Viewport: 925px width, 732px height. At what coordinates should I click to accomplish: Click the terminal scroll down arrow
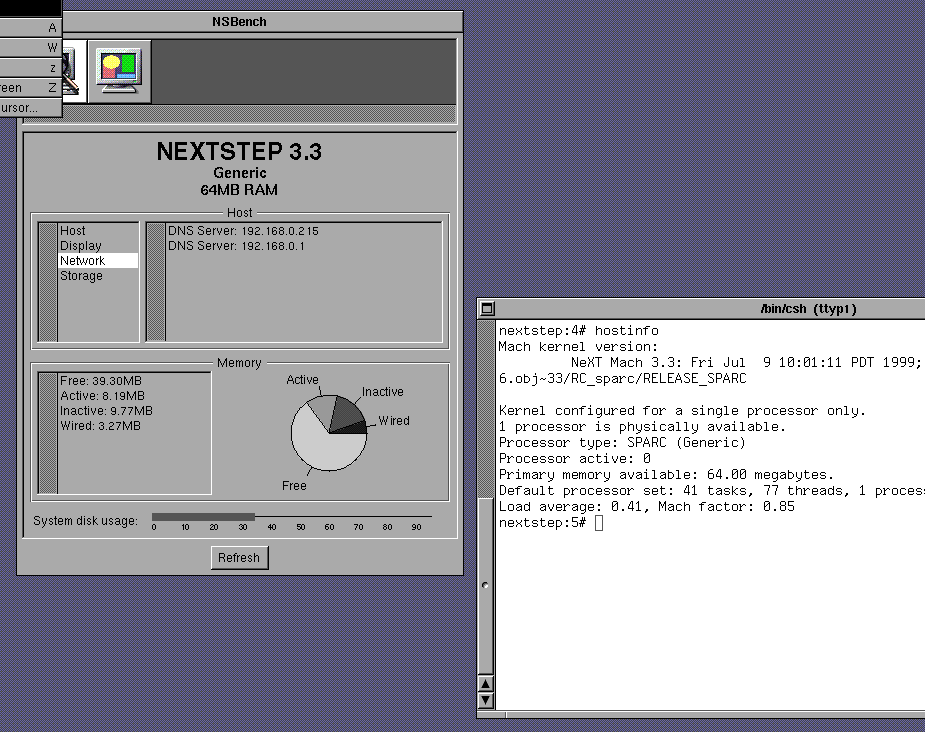click(486, 700)
